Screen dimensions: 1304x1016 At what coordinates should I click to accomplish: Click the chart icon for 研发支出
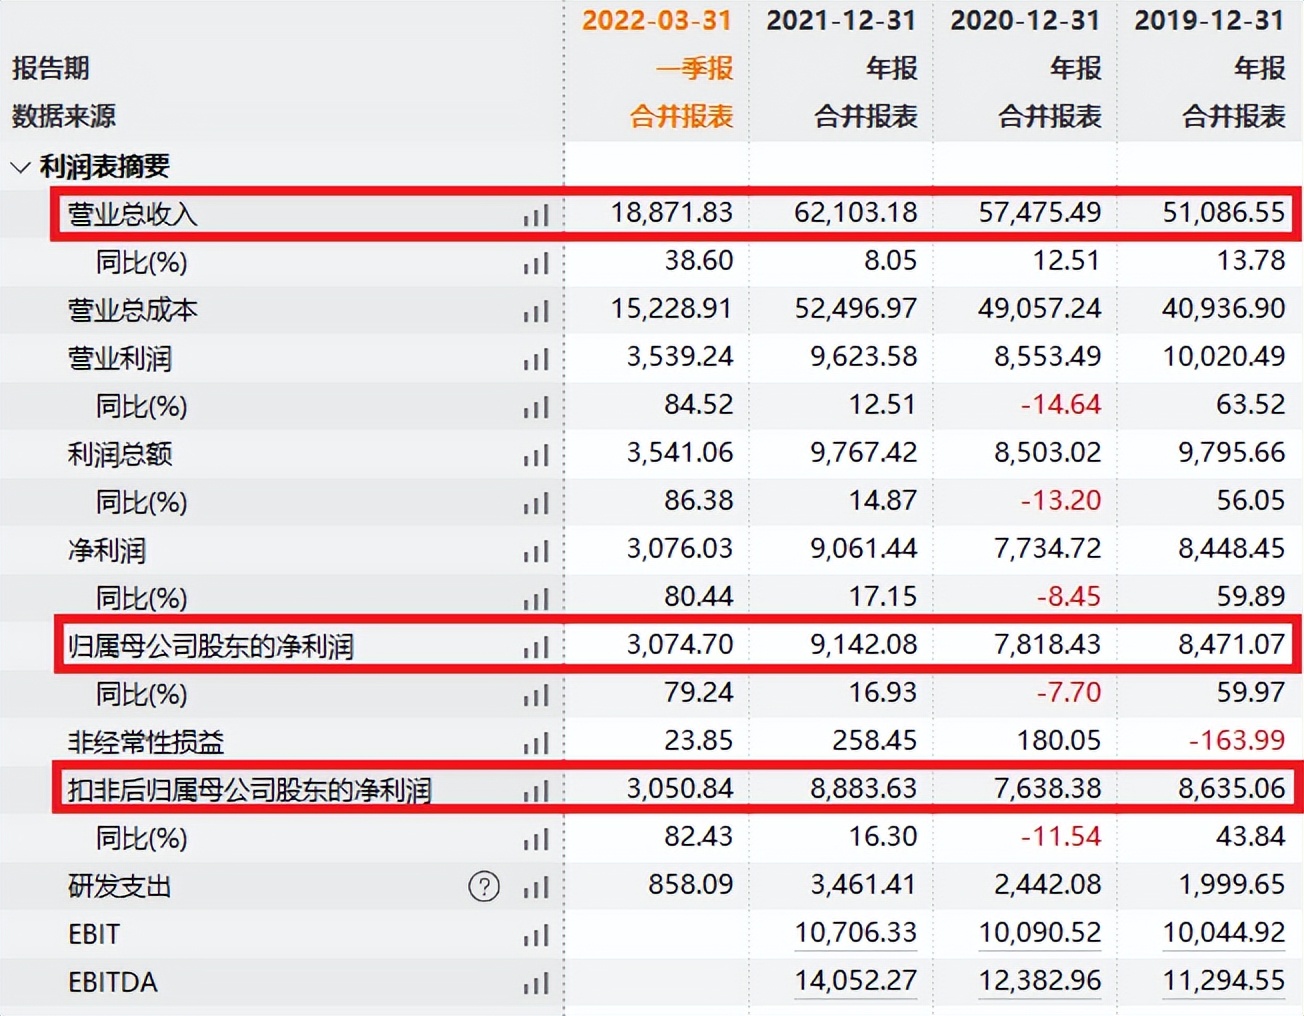537,888
